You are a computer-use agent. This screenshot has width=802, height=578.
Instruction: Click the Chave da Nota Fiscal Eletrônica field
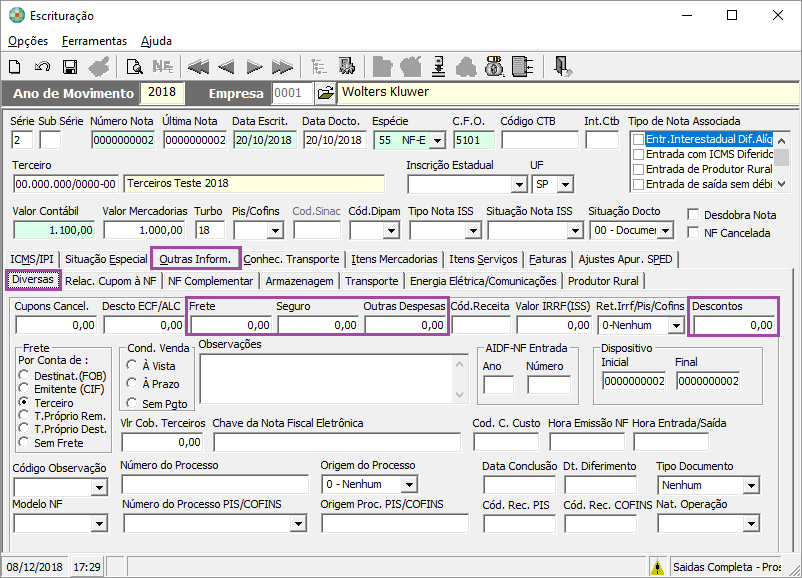tap(337, 442)
